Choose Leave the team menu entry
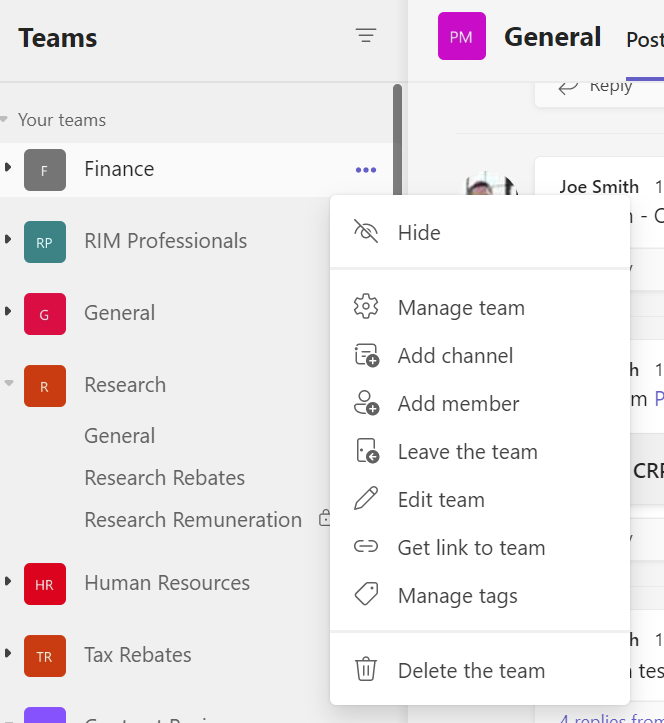 [480, 451]
